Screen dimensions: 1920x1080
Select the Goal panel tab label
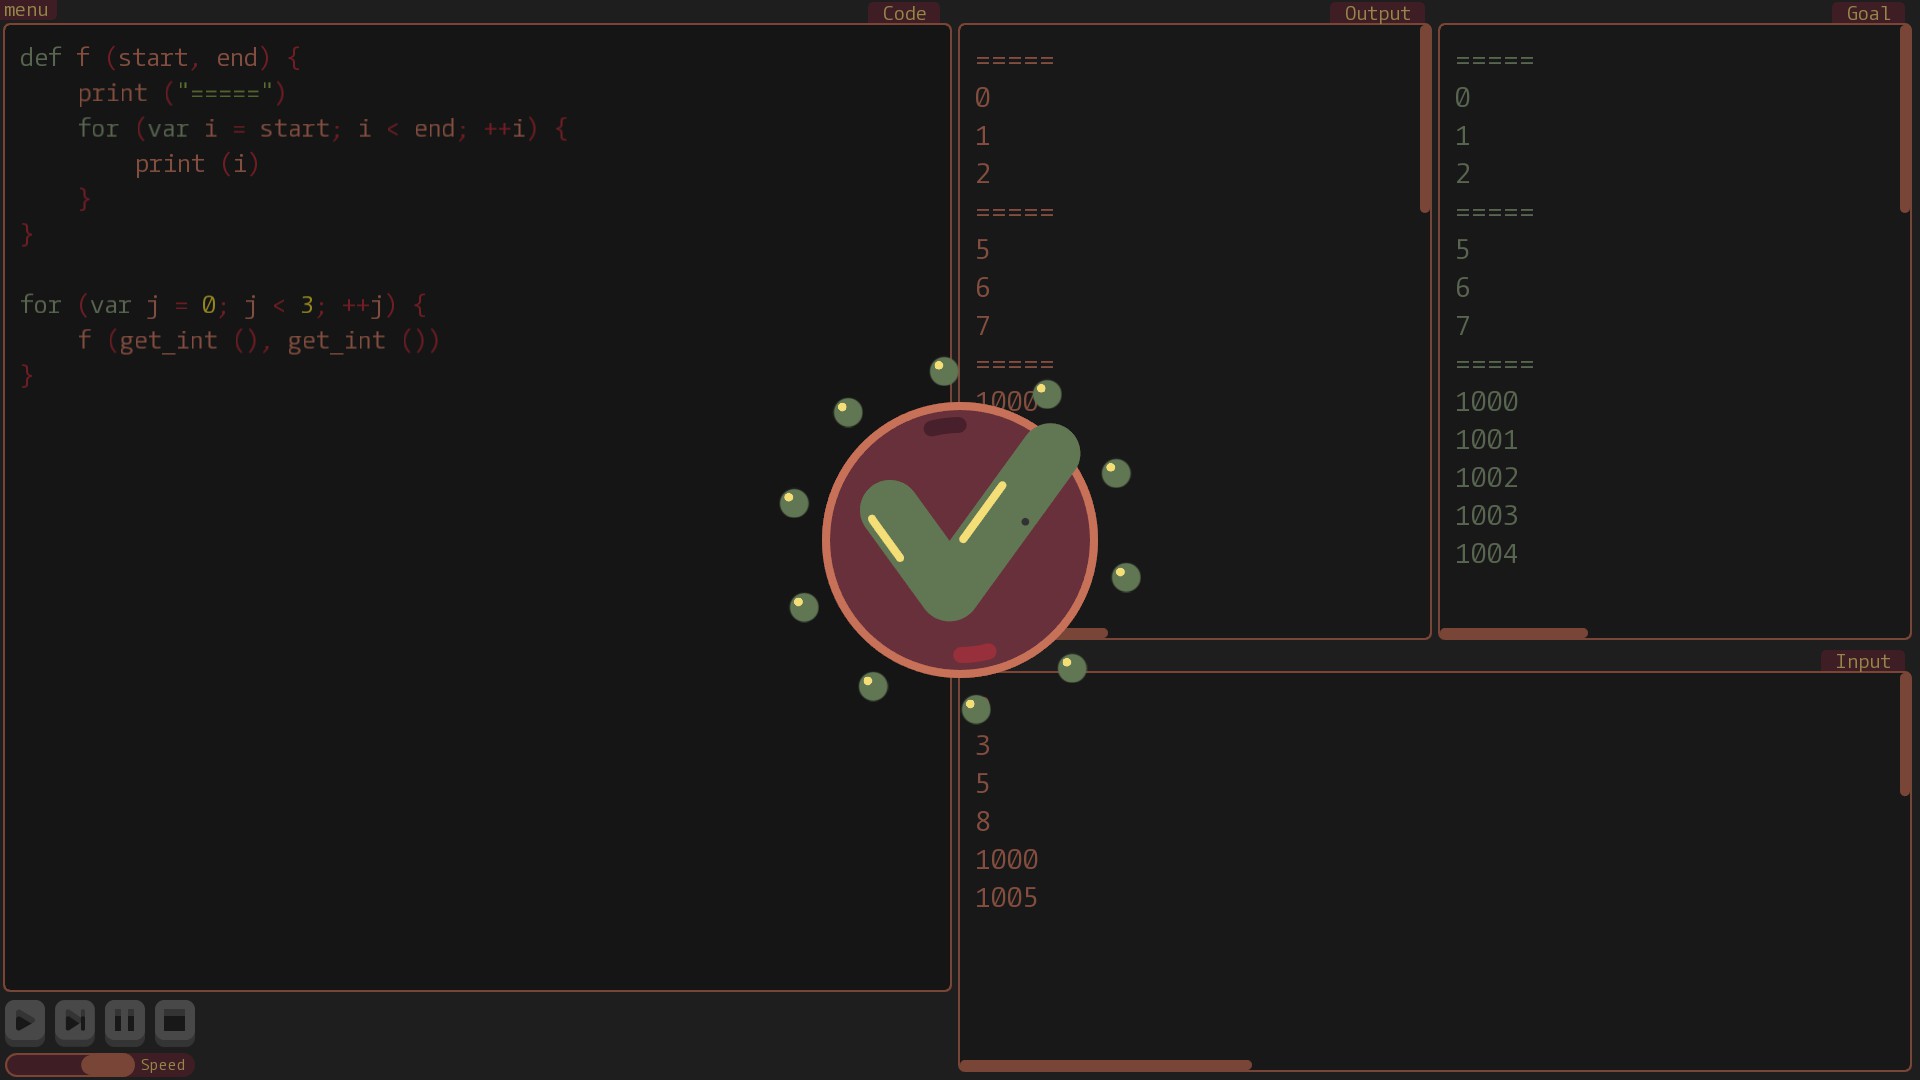(1868, 13)
